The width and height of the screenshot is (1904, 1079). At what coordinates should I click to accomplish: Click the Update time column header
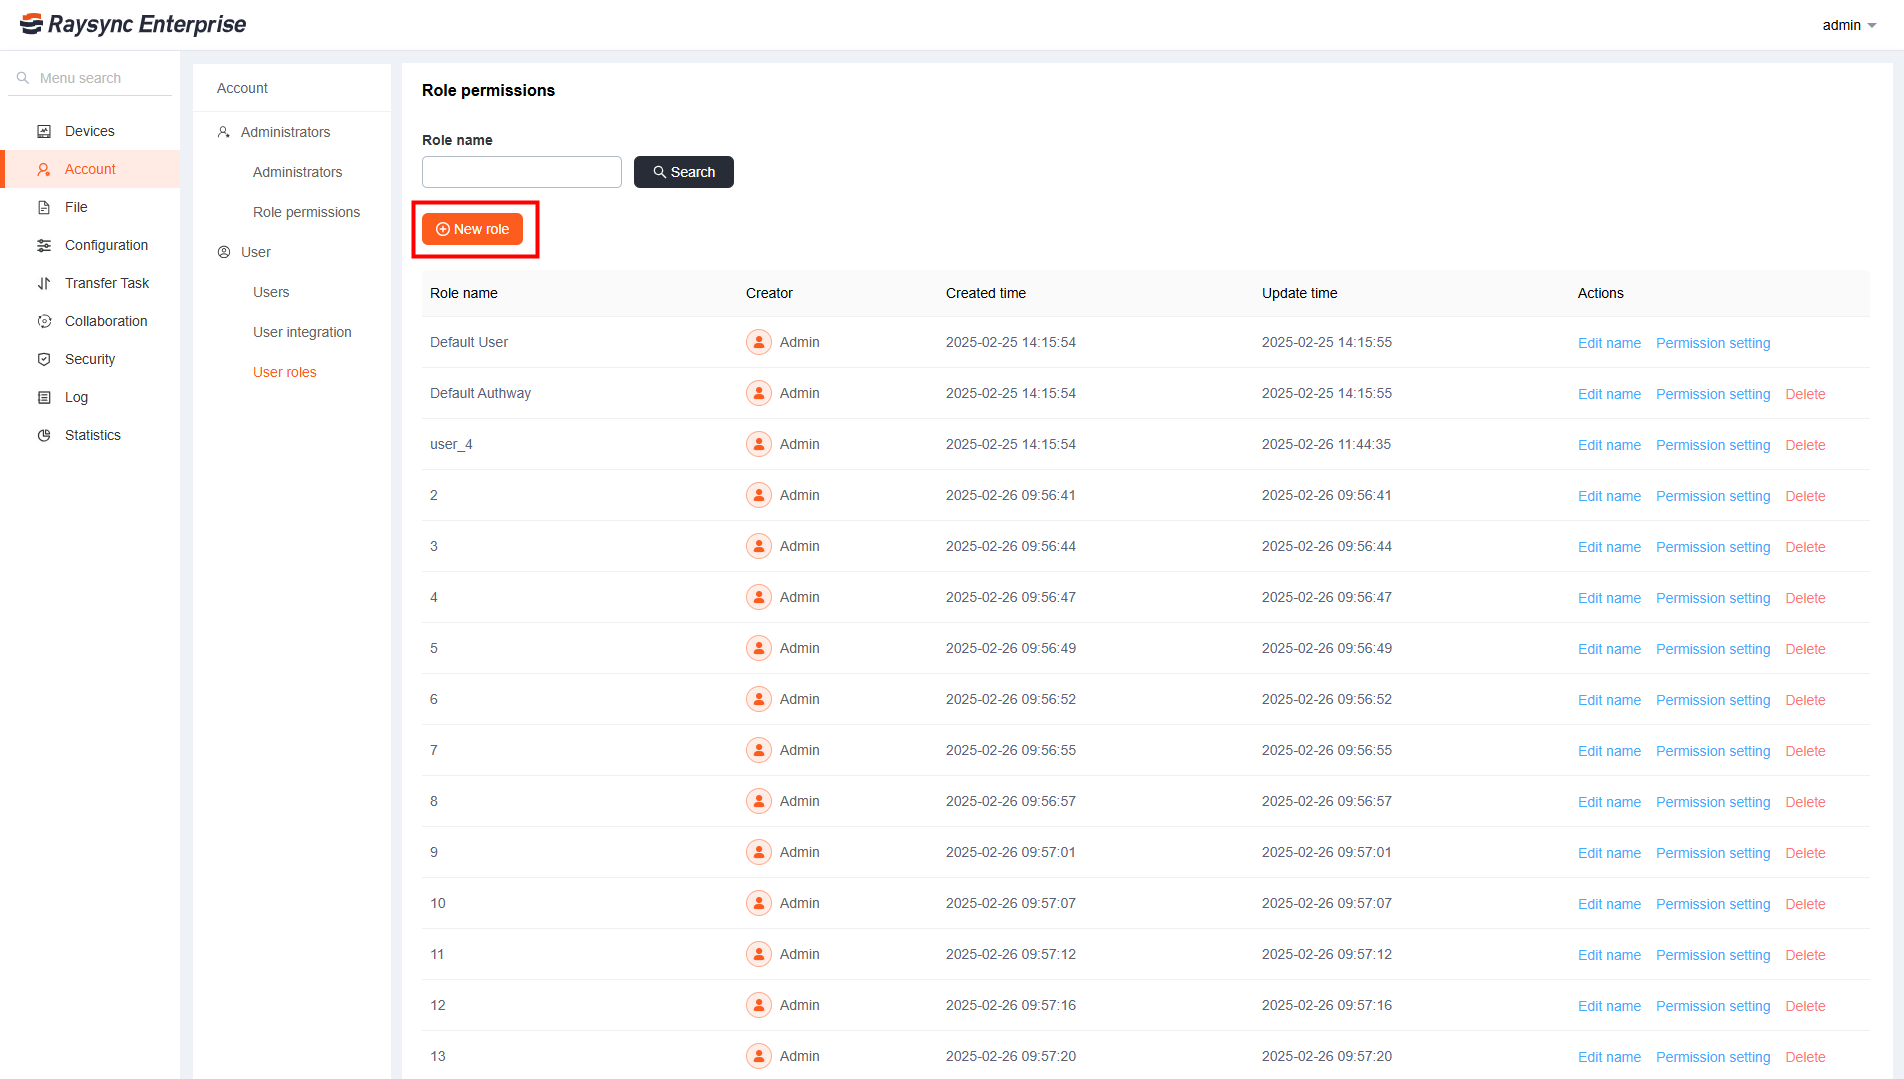(1299, 293)
